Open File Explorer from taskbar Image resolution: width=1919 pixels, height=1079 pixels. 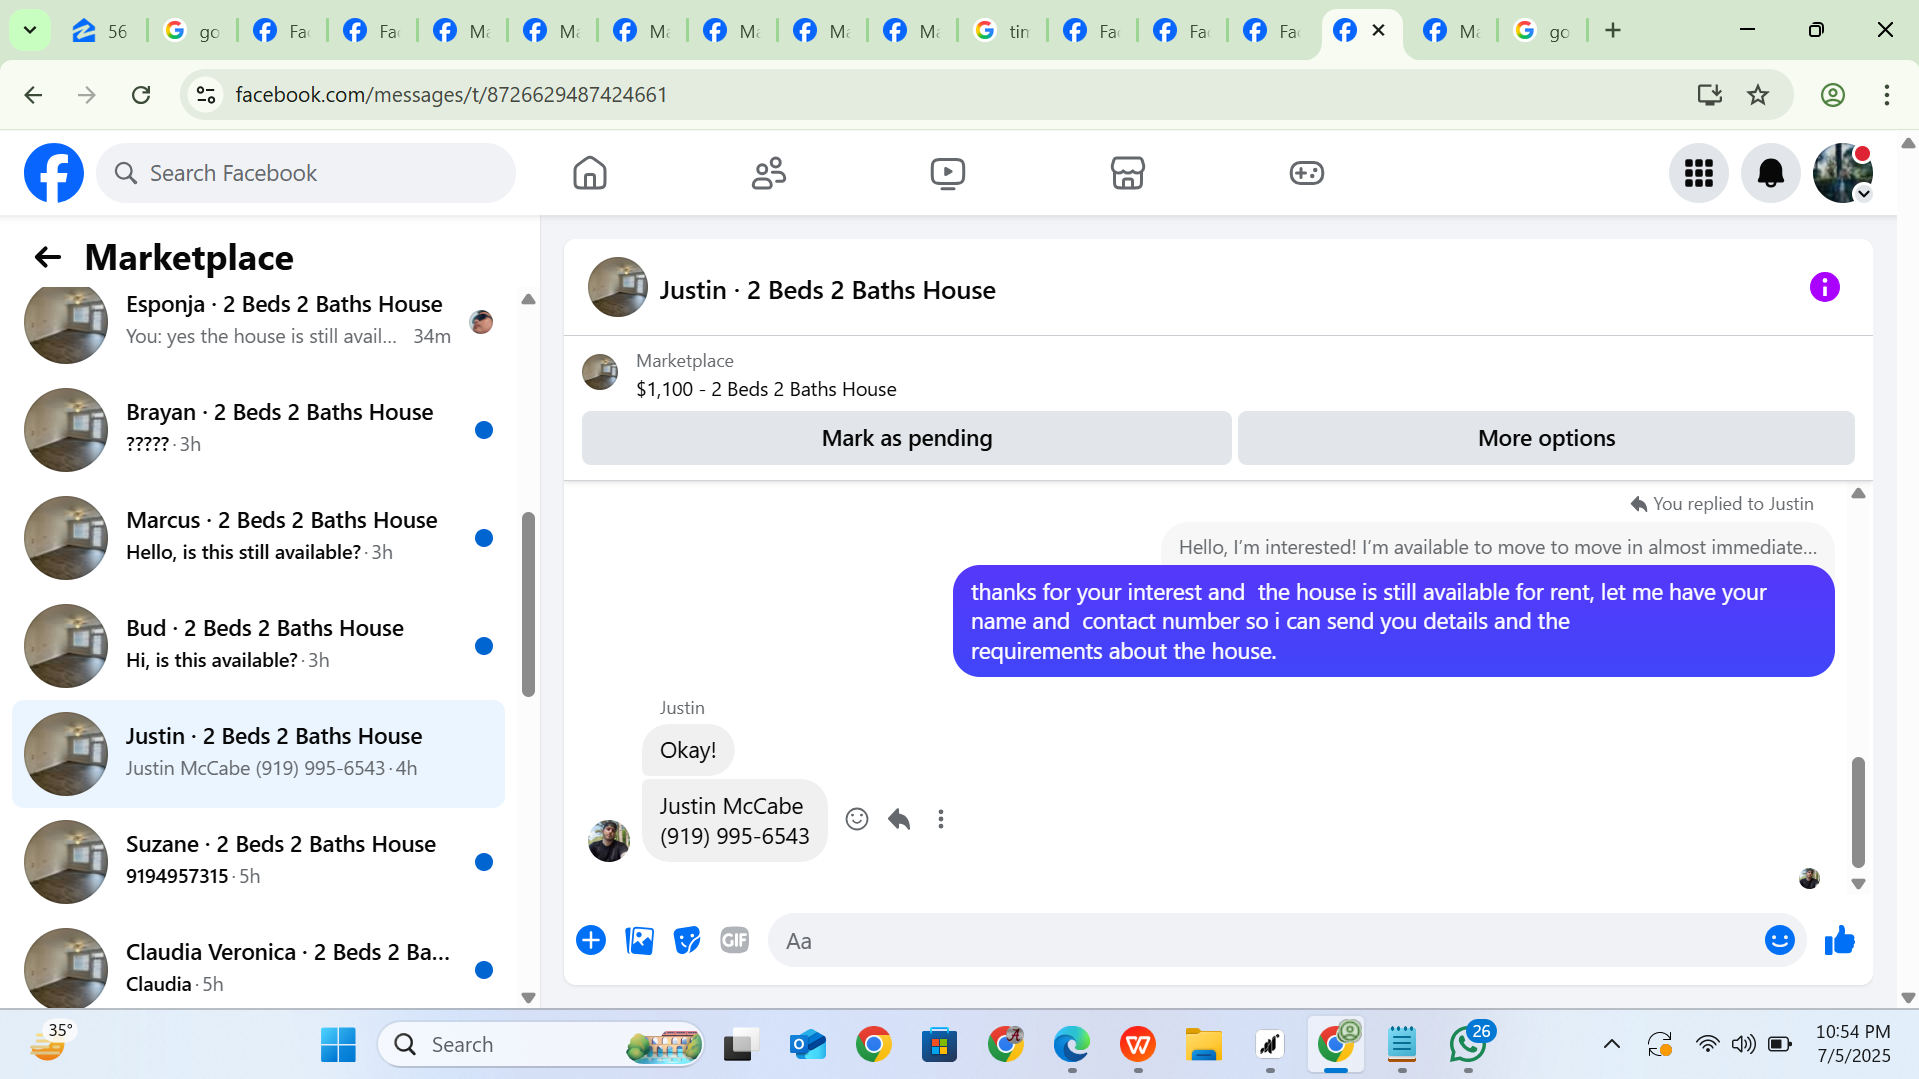[1204, 1045]
